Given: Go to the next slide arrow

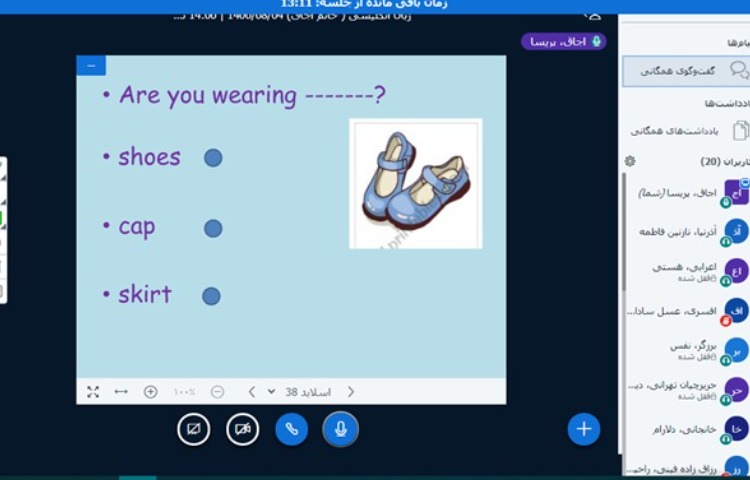Looking at the screenshot, I should 251,392.
